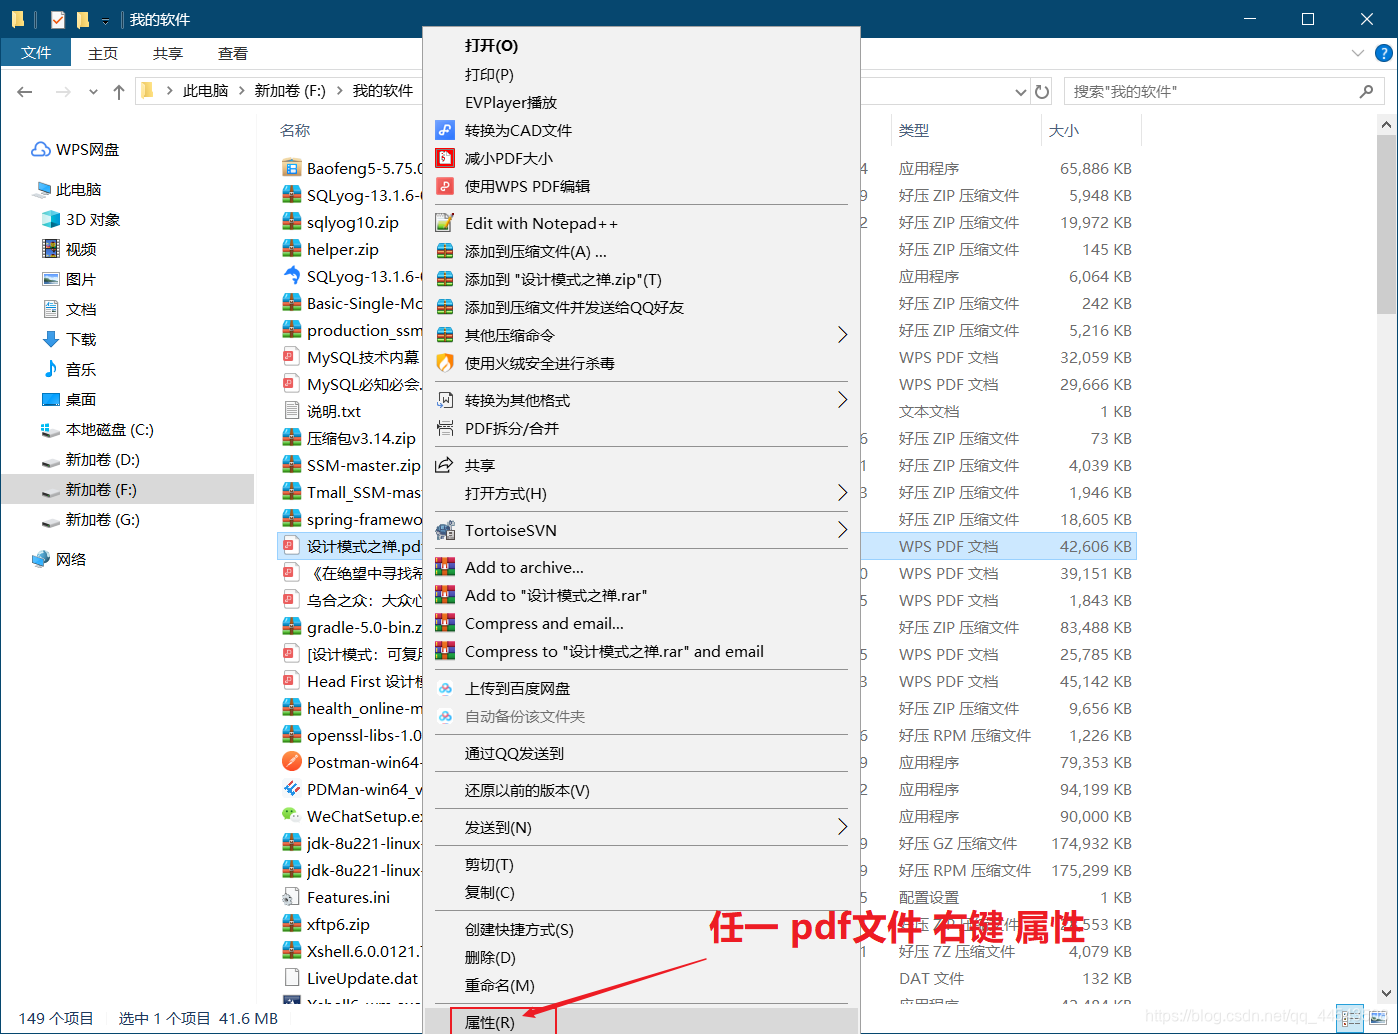Open the address bar history dropdown
Viewport: 1398px width, 1034px height.
(x=1021, y=92)
